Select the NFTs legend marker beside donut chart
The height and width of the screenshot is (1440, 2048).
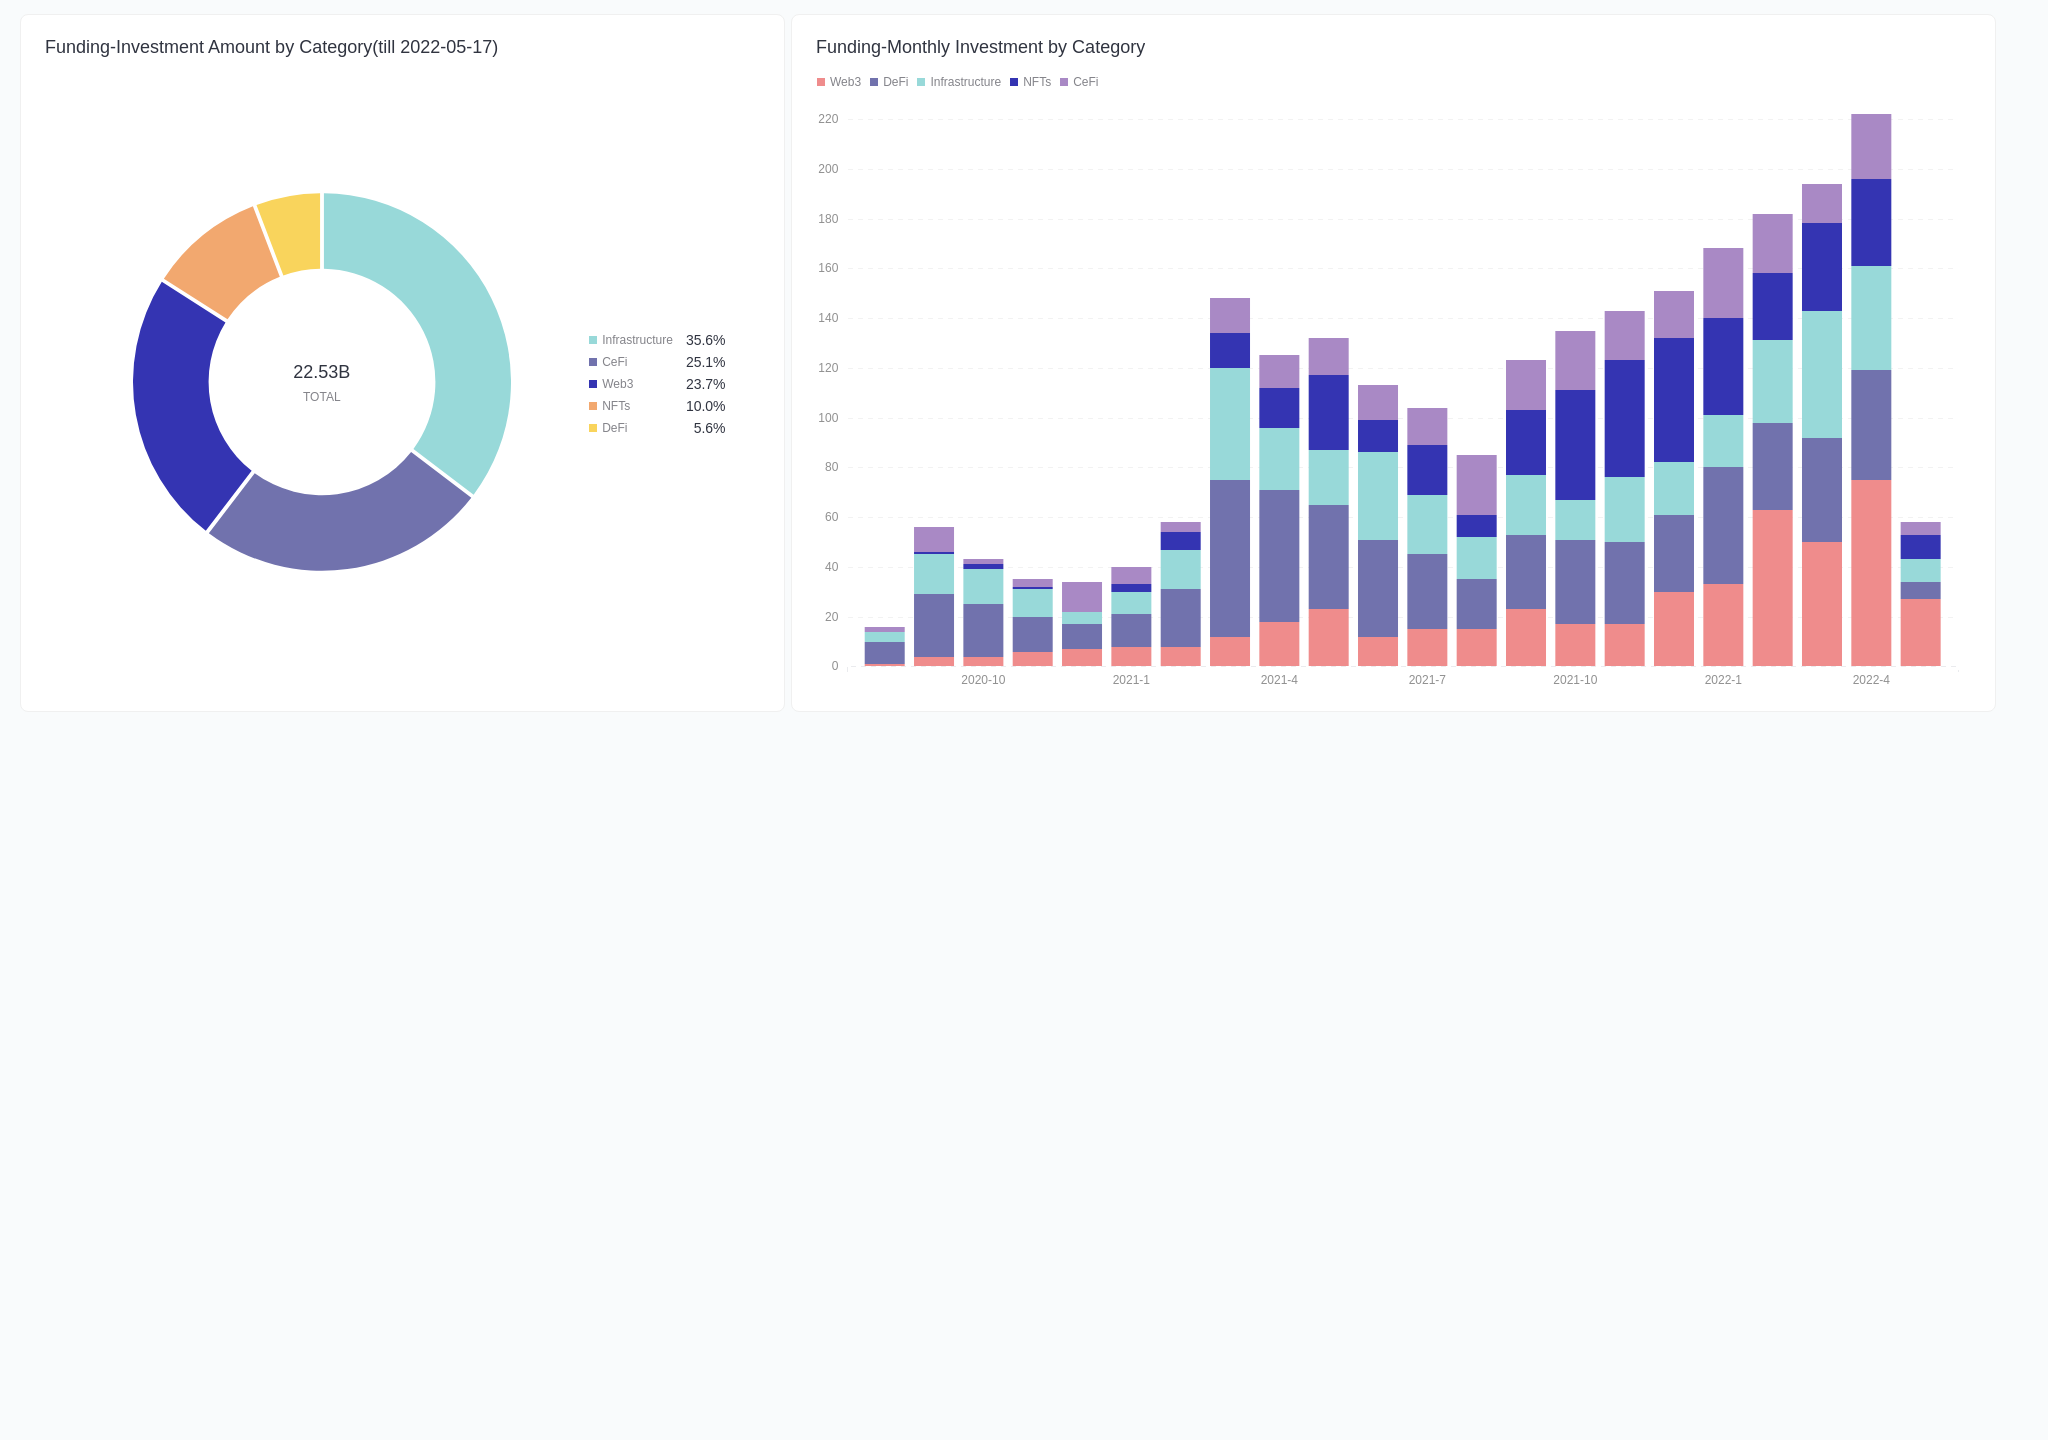point(594,406)
